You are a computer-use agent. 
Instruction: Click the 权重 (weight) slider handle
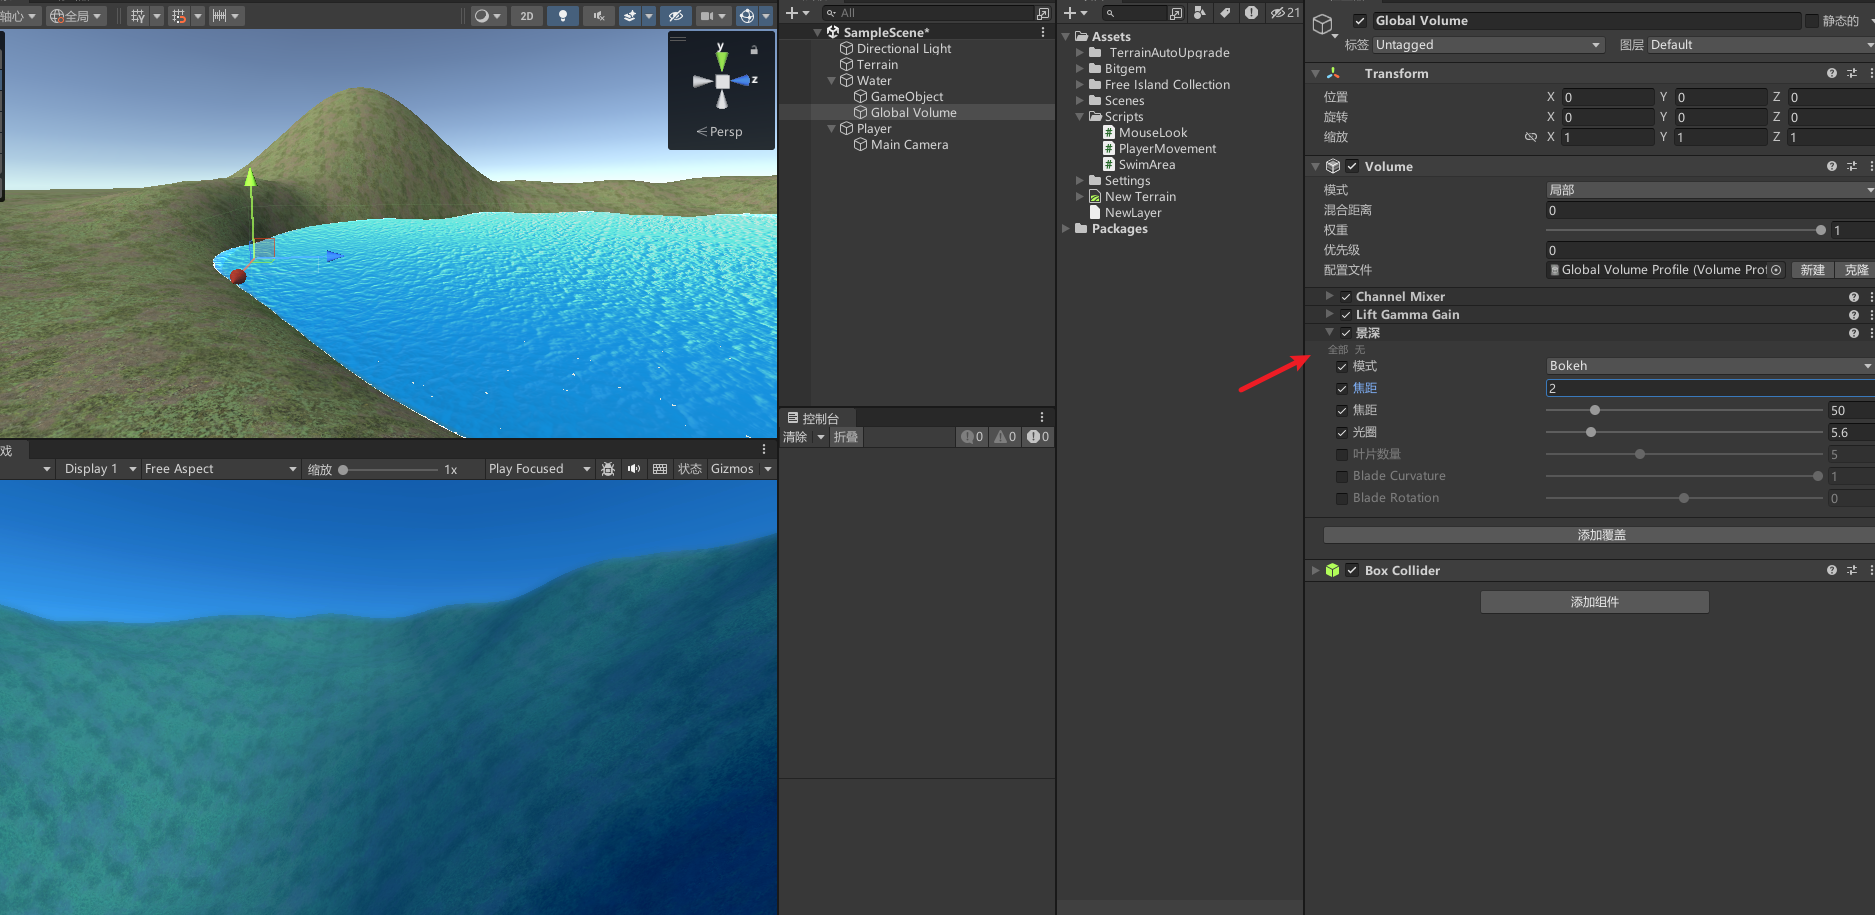pos(1820,231)
